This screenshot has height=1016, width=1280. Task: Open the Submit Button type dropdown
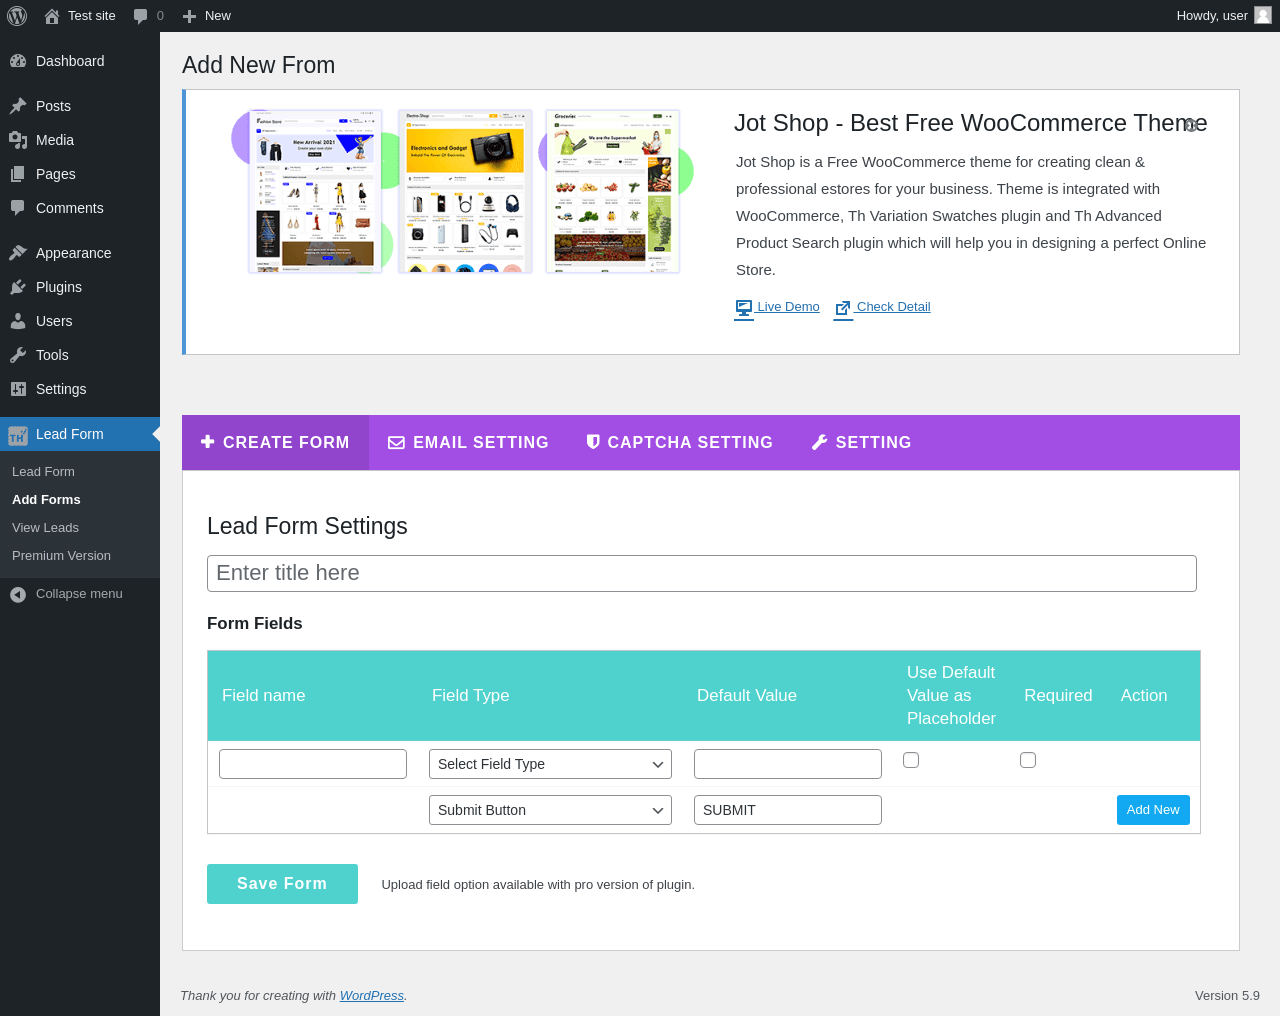(x=550, y=810)
